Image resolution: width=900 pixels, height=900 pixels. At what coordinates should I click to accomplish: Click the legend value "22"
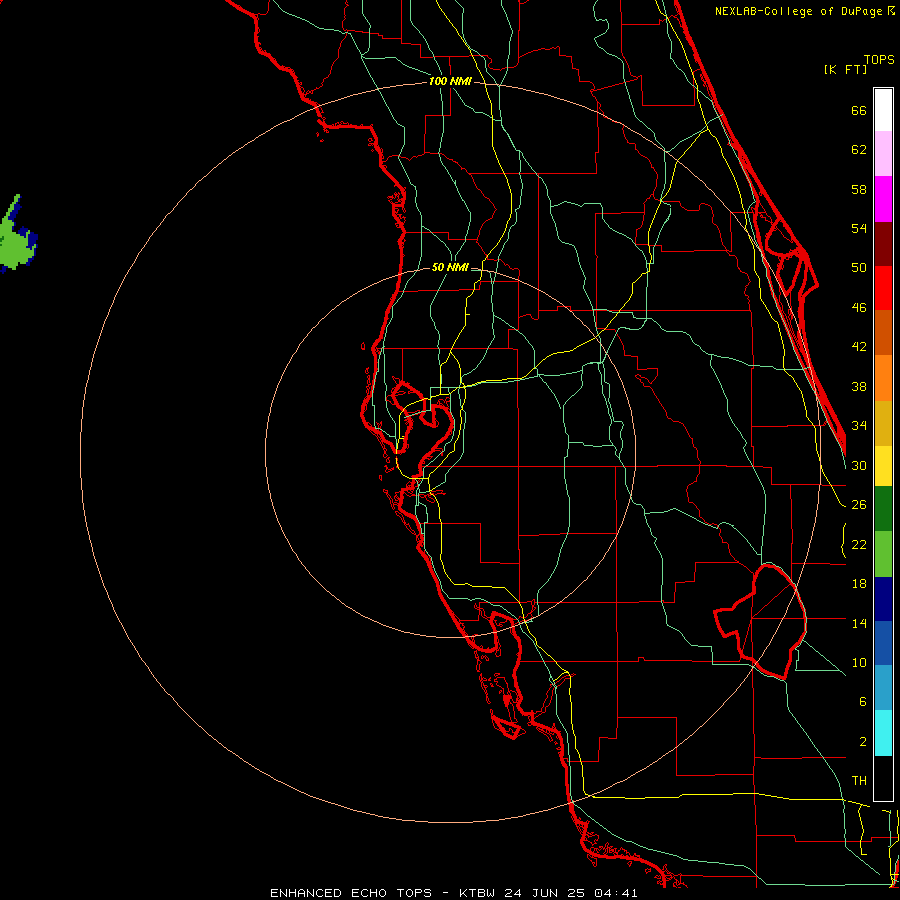(859, 544)
